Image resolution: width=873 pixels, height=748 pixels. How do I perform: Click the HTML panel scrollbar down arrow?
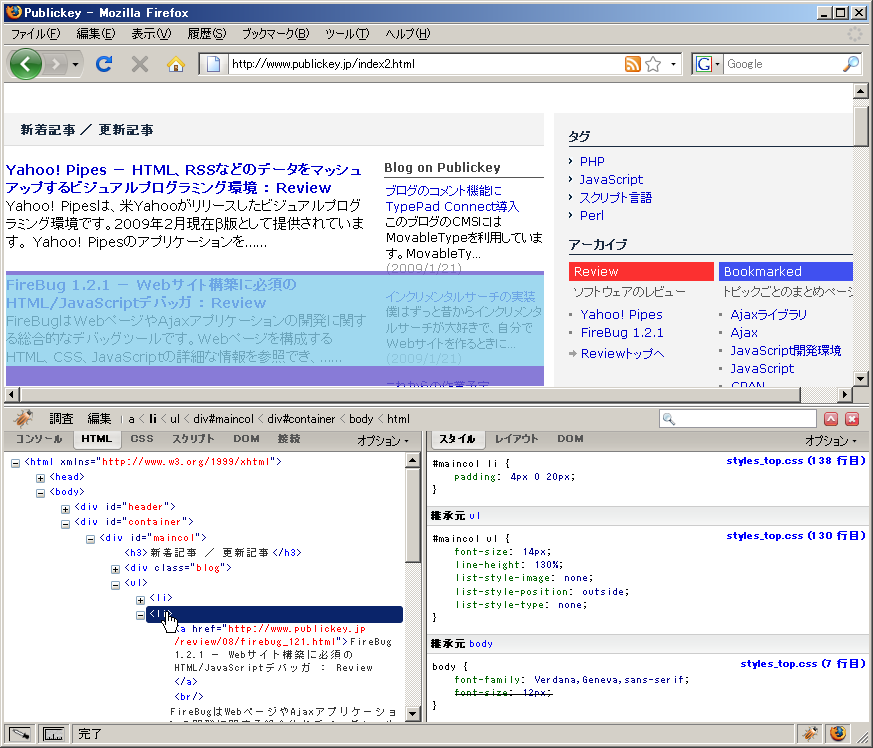click(413, 713)
